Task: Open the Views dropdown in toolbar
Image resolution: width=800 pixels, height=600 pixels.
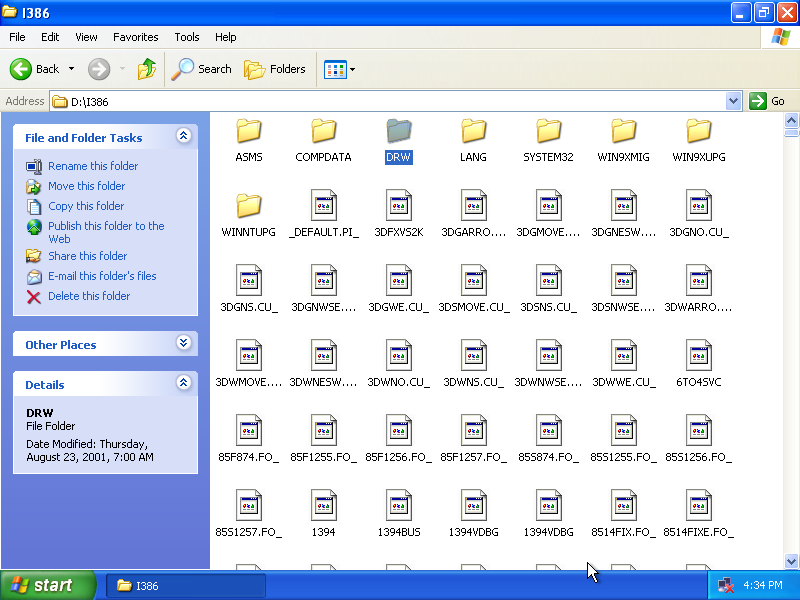Action: click(x=340, y=69)
